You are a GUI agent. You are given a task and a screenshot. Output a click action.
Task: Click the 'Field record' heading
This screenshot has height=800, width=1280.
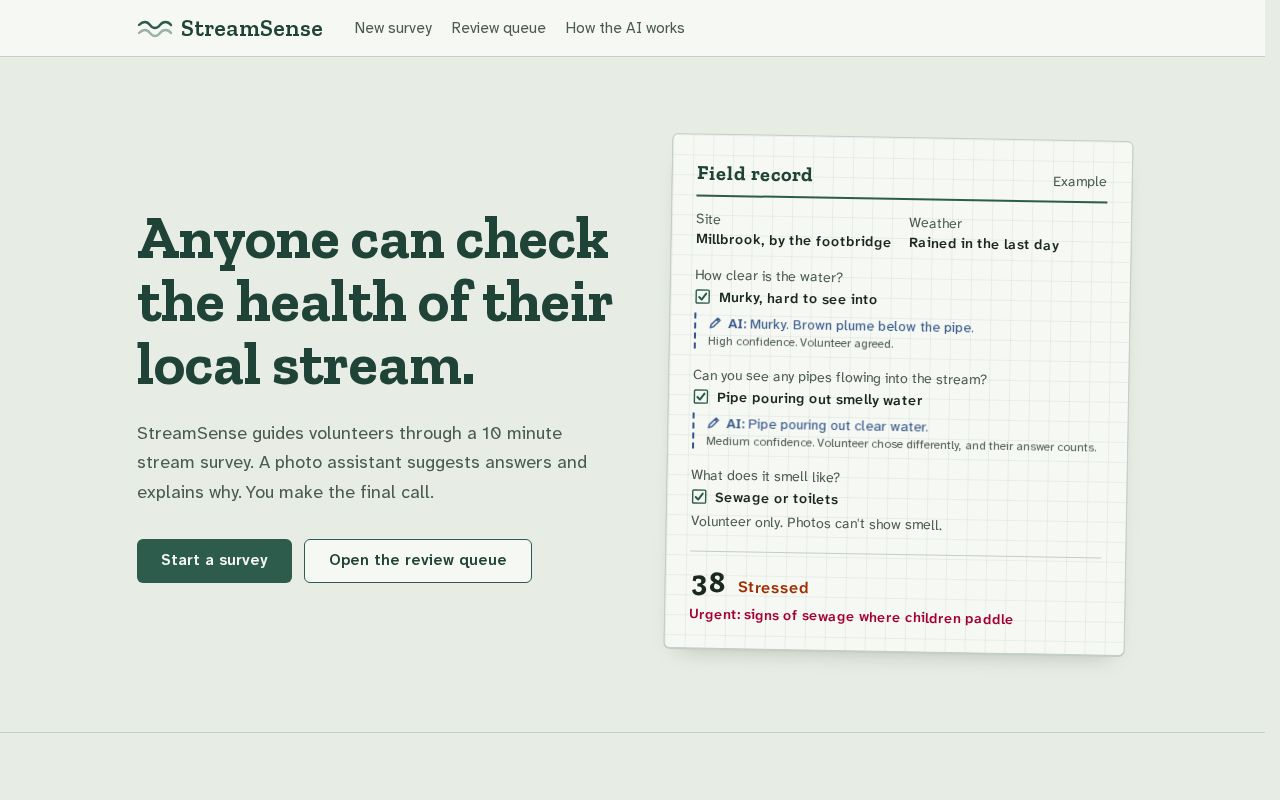click(x=755, y=174)
